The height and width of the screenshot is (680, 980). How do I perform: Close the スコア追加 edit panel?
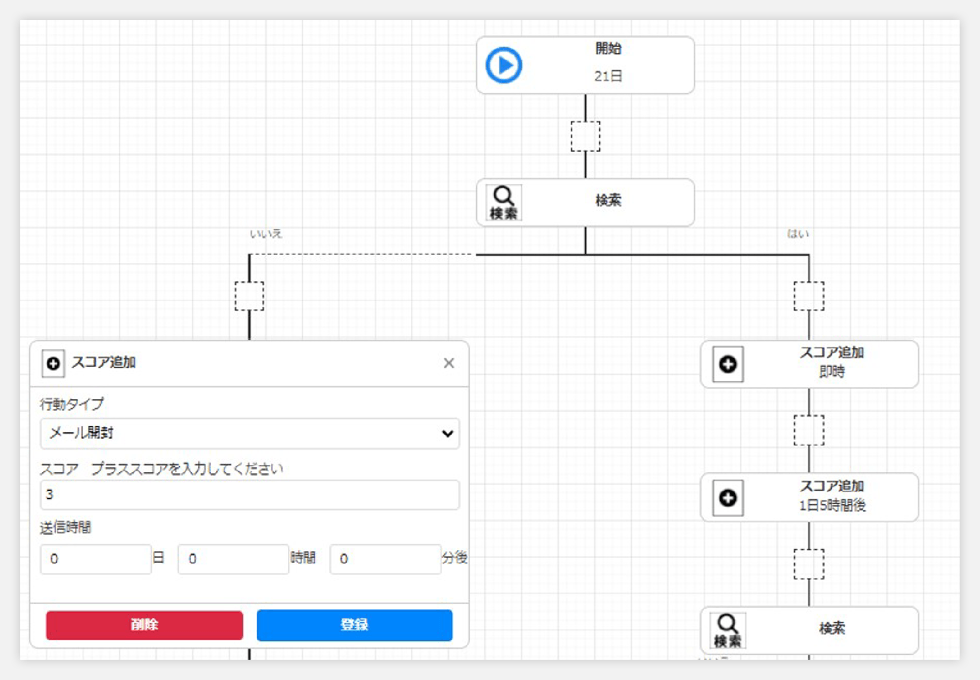(449, 363)
